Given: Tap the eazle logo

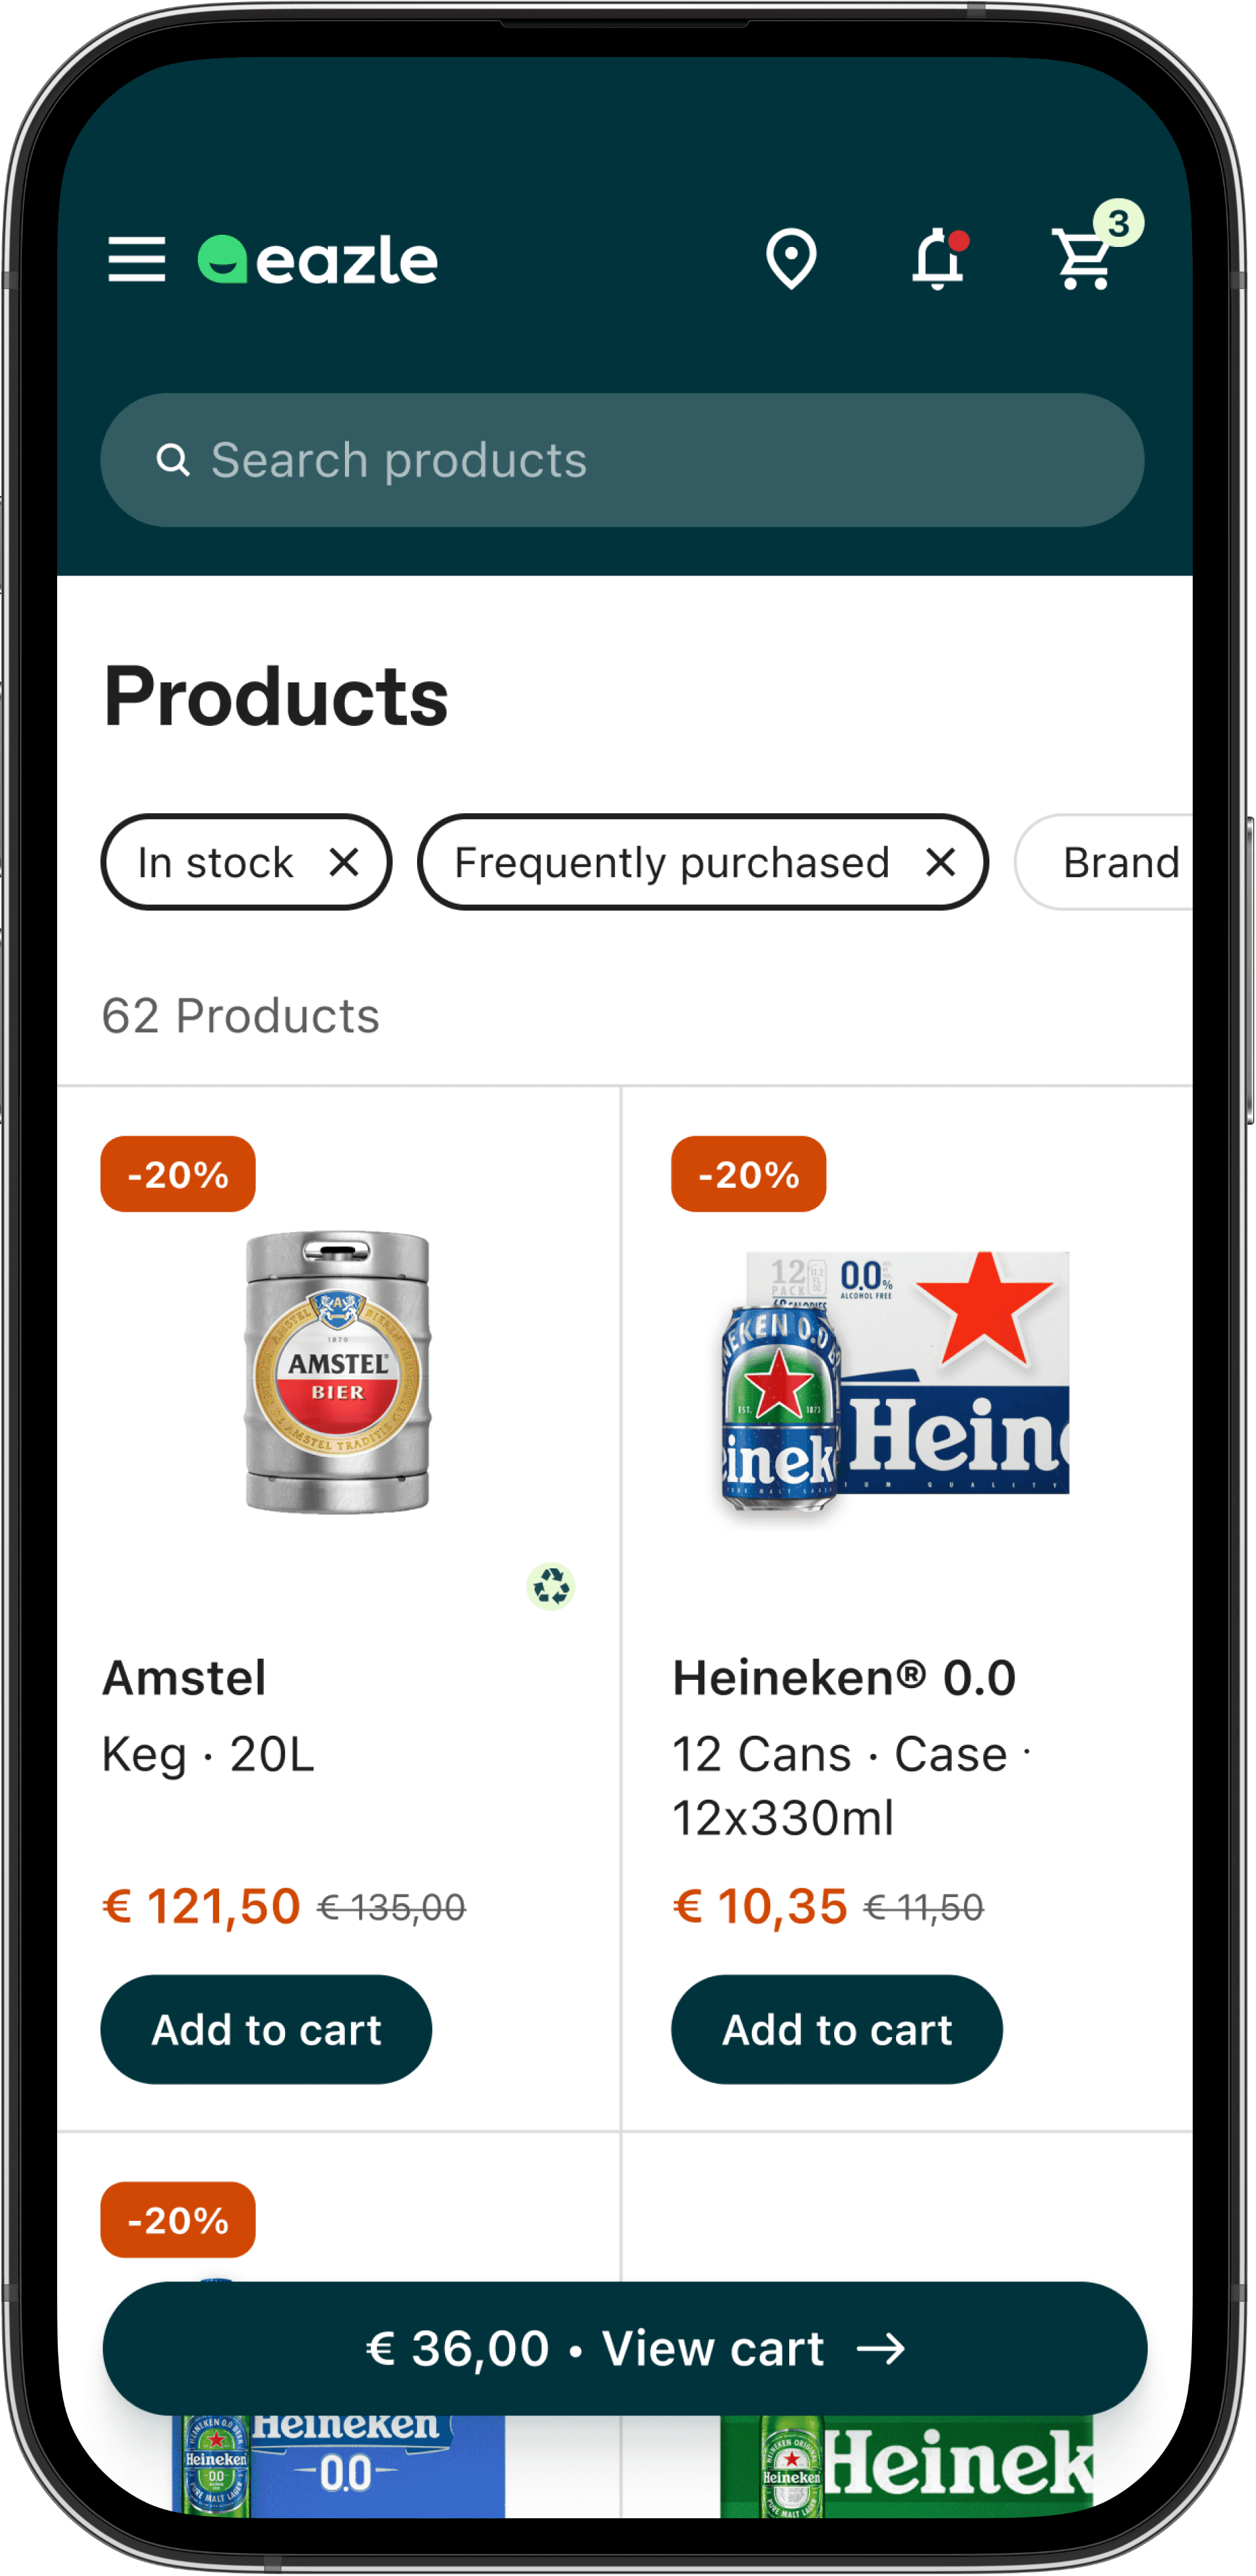Looking at the screenshot, I should [316, 259].
